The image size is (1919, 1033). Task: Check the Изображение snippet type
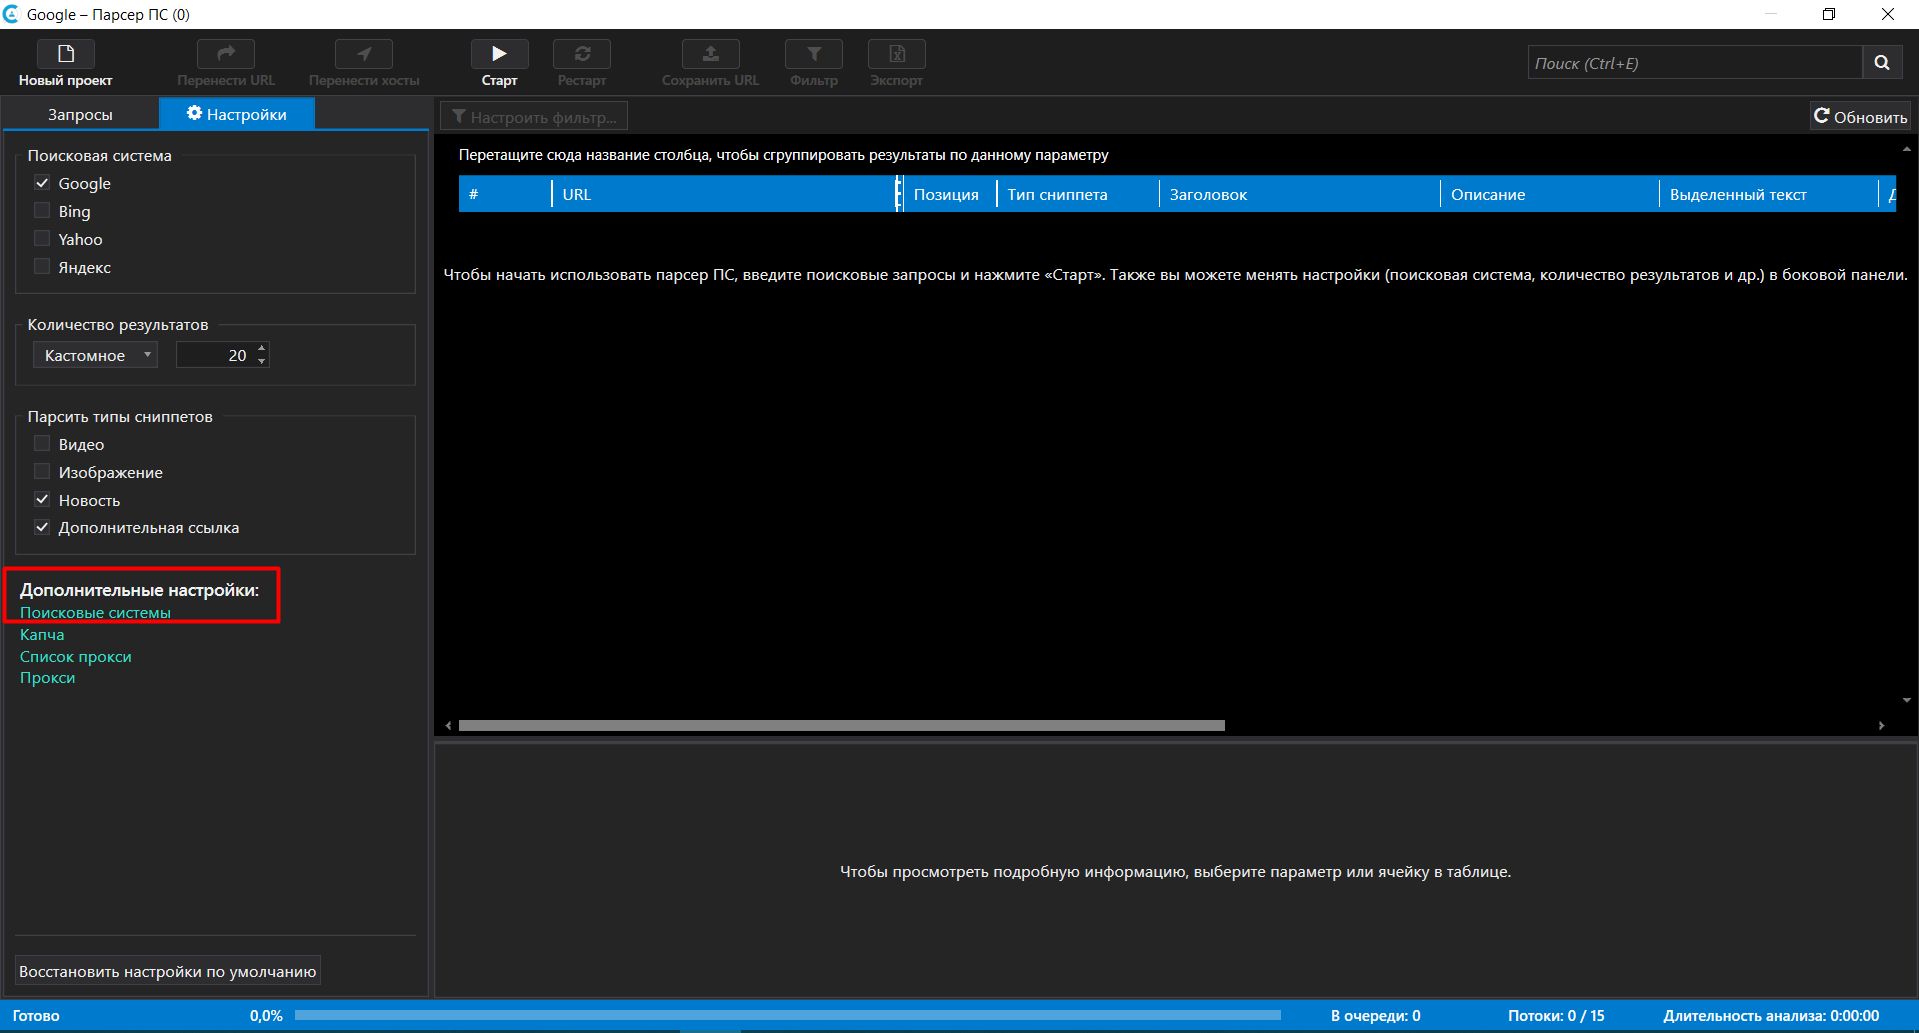(42, 472)
